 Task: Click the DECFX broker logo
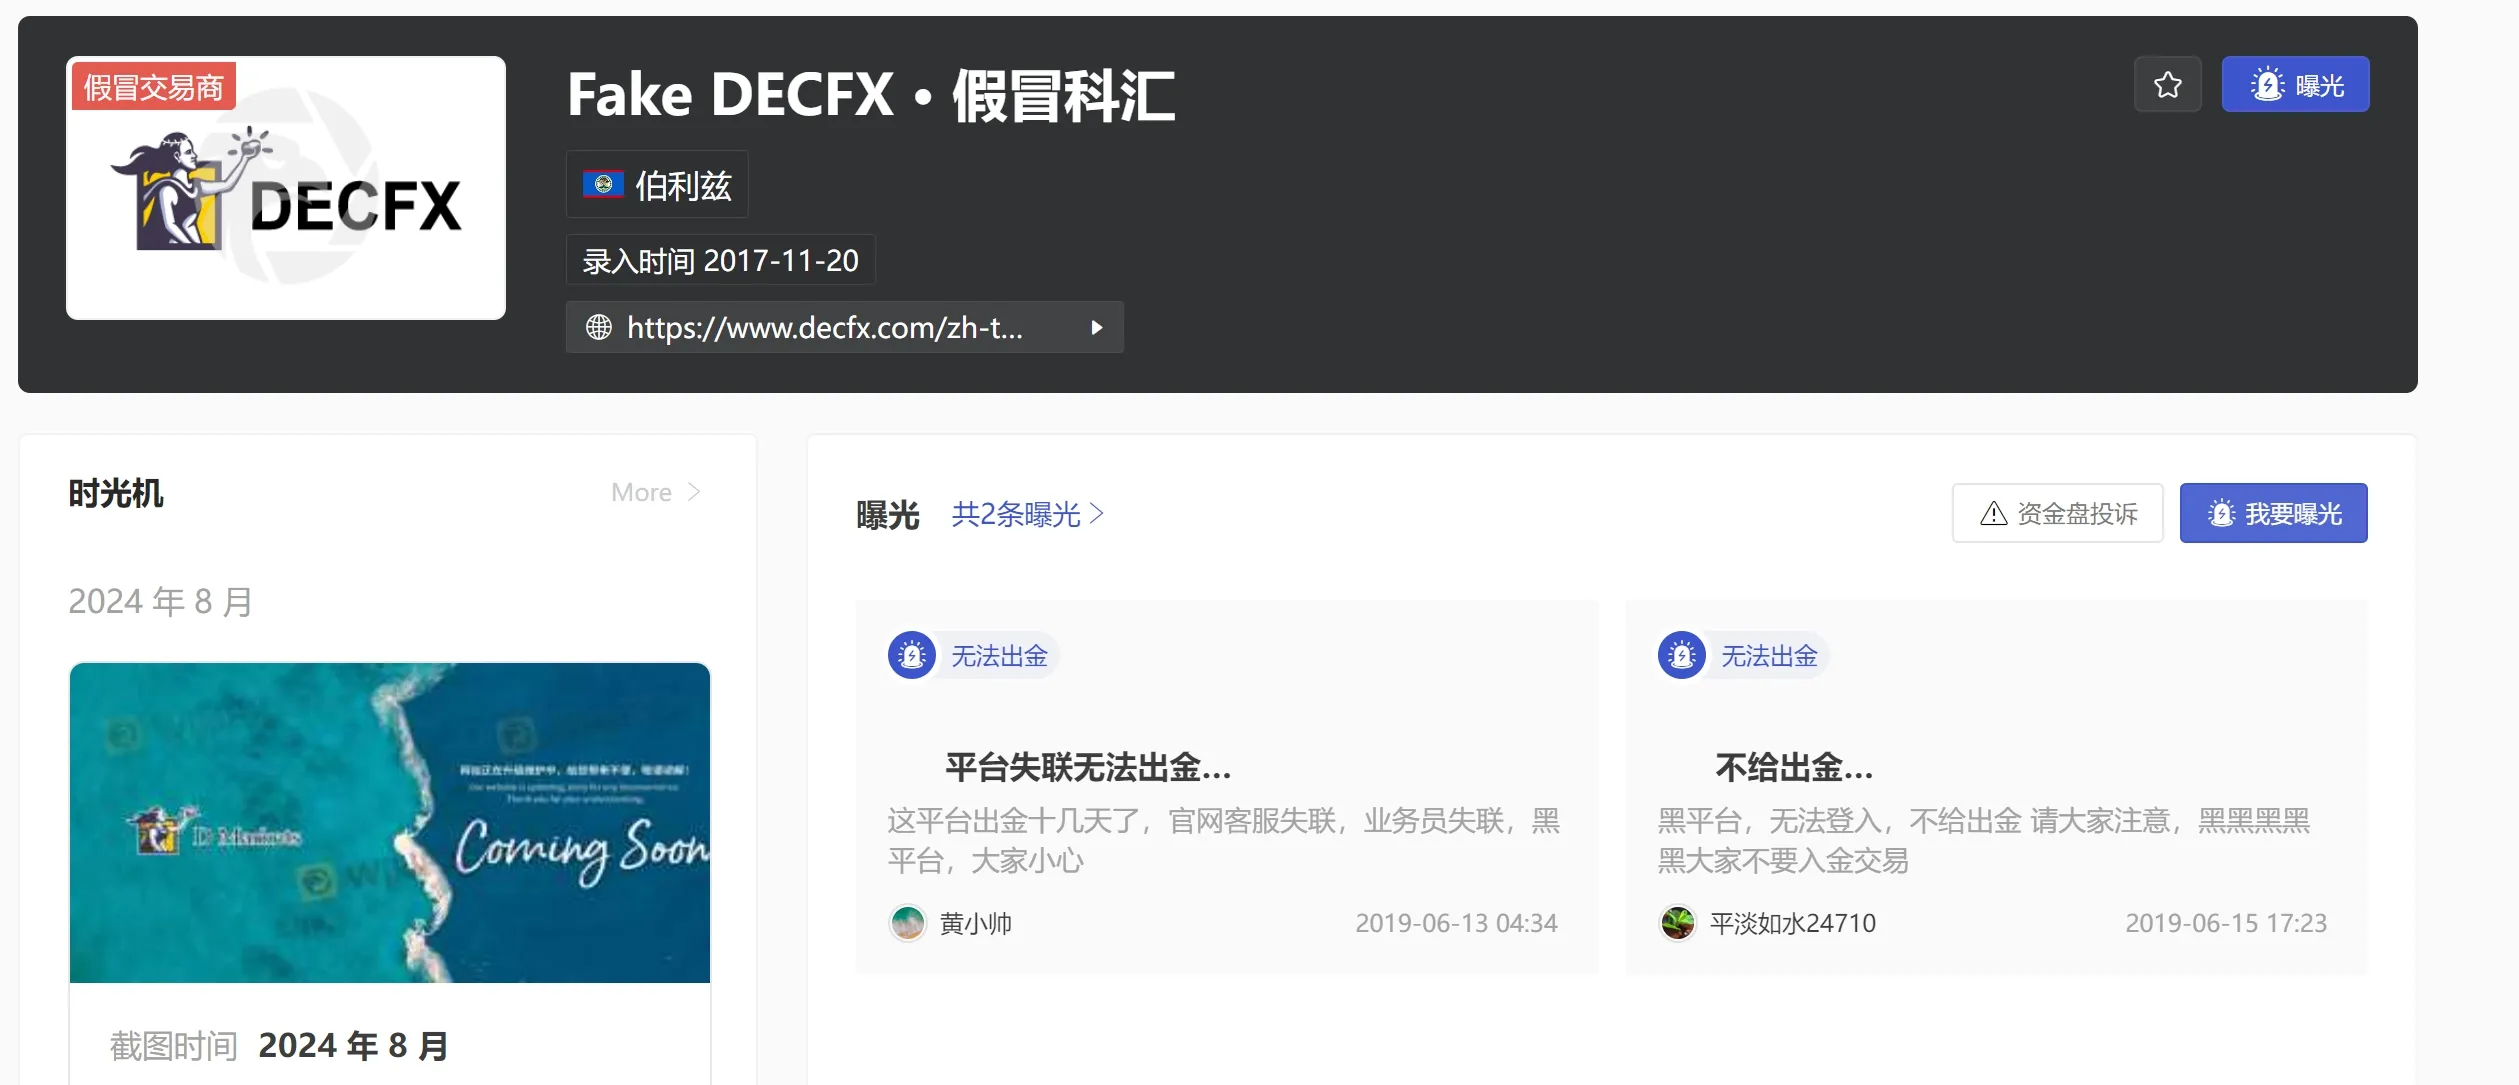pyautogui.click(x=286, y=189)
